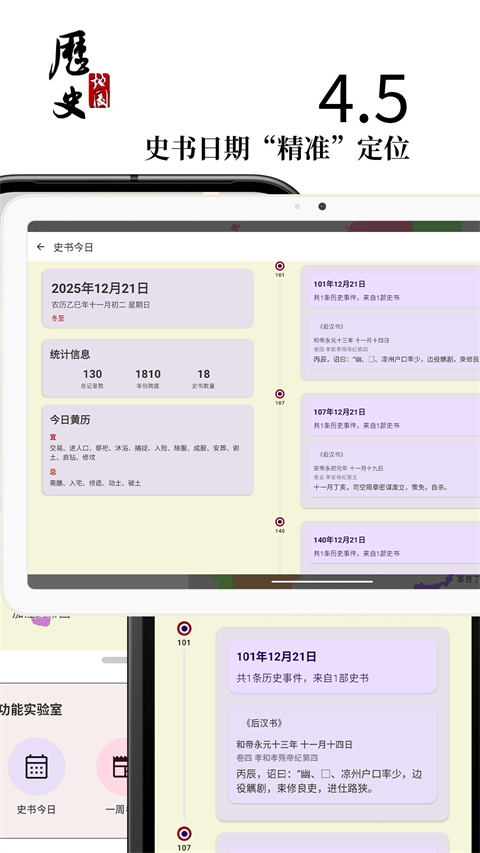Screen dimensions: 480x853
Task: Click the 统计信息 heading
Action: (70, 355)
